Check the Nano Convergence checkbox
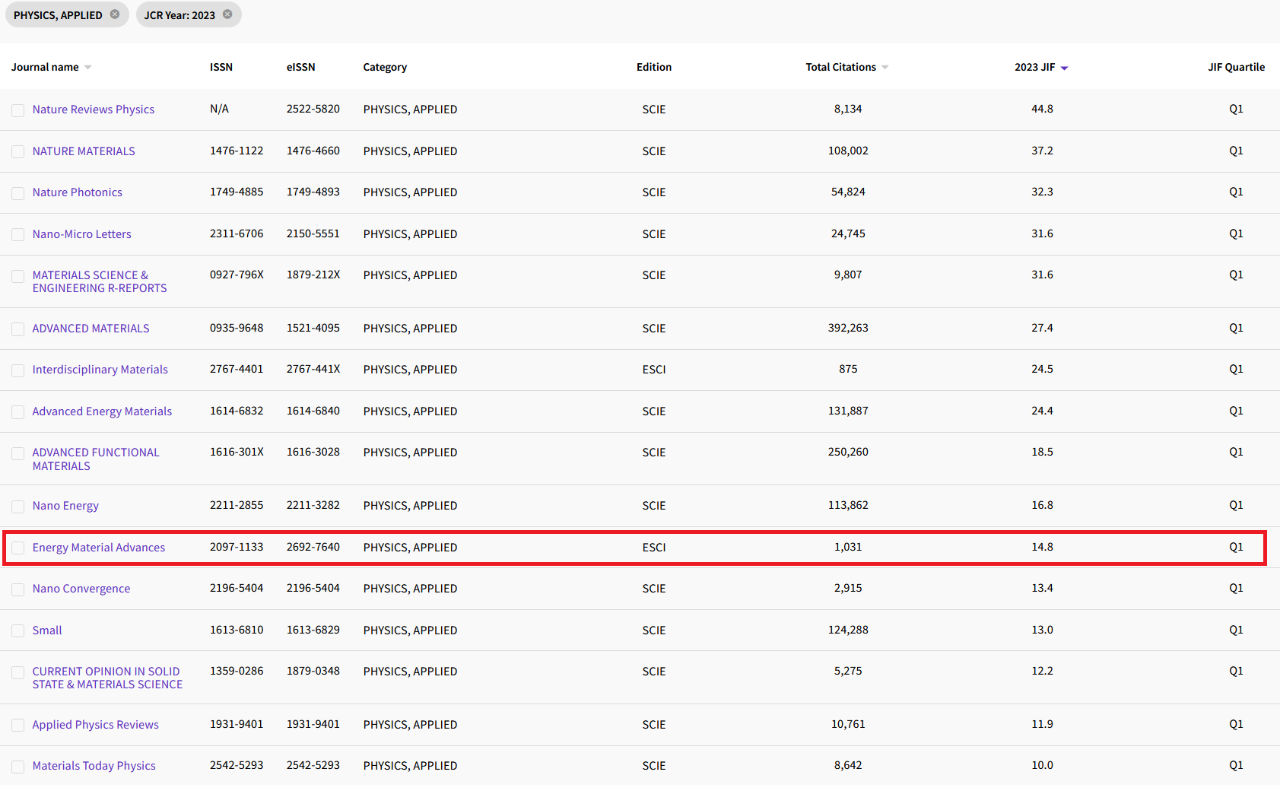The width and height of the screenshot is (1280, 785). pyautogui.click(x=18, y=589)
